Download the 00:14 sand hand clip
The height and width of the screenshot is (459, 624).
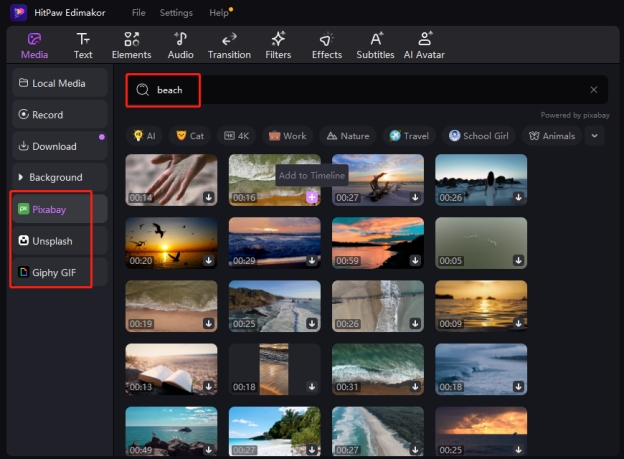pyautogui.click(x=209, y=197)
